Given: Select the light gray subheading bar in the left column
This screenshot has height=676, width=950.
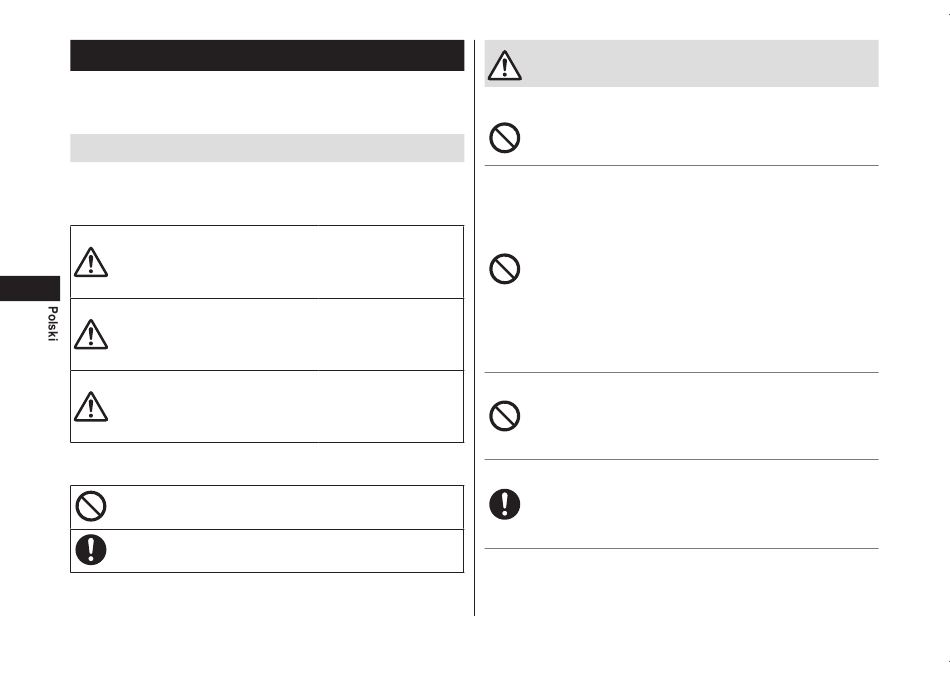Looking at the screenshot, I should tap(267, 148).
